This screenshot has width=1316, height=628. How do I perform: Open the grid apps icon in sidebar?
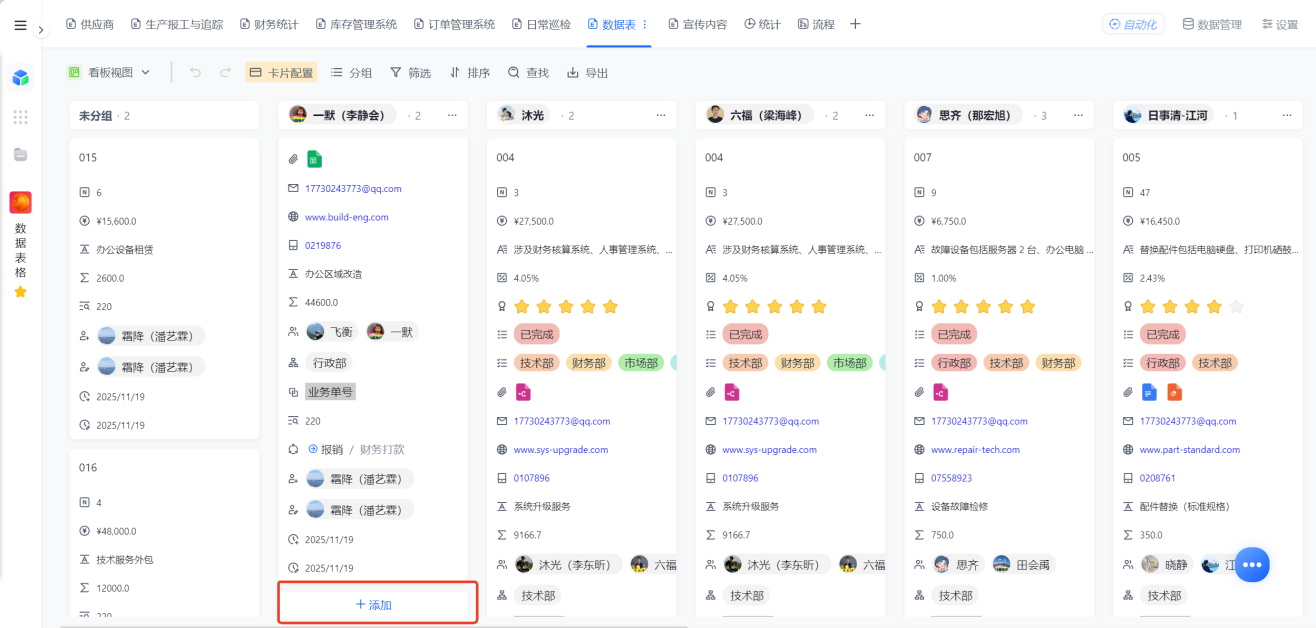click(20, 117)
